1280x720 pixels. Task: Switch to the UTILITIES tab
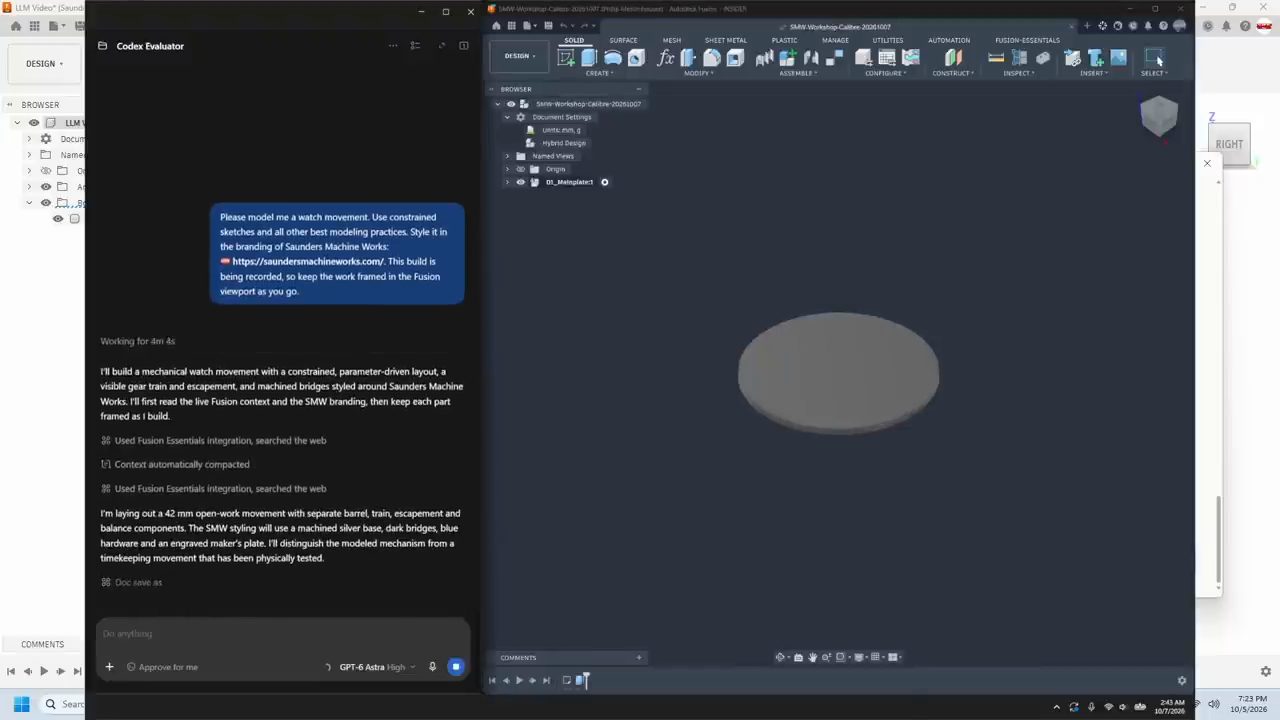pyautogui.click(x=888, y=40)
